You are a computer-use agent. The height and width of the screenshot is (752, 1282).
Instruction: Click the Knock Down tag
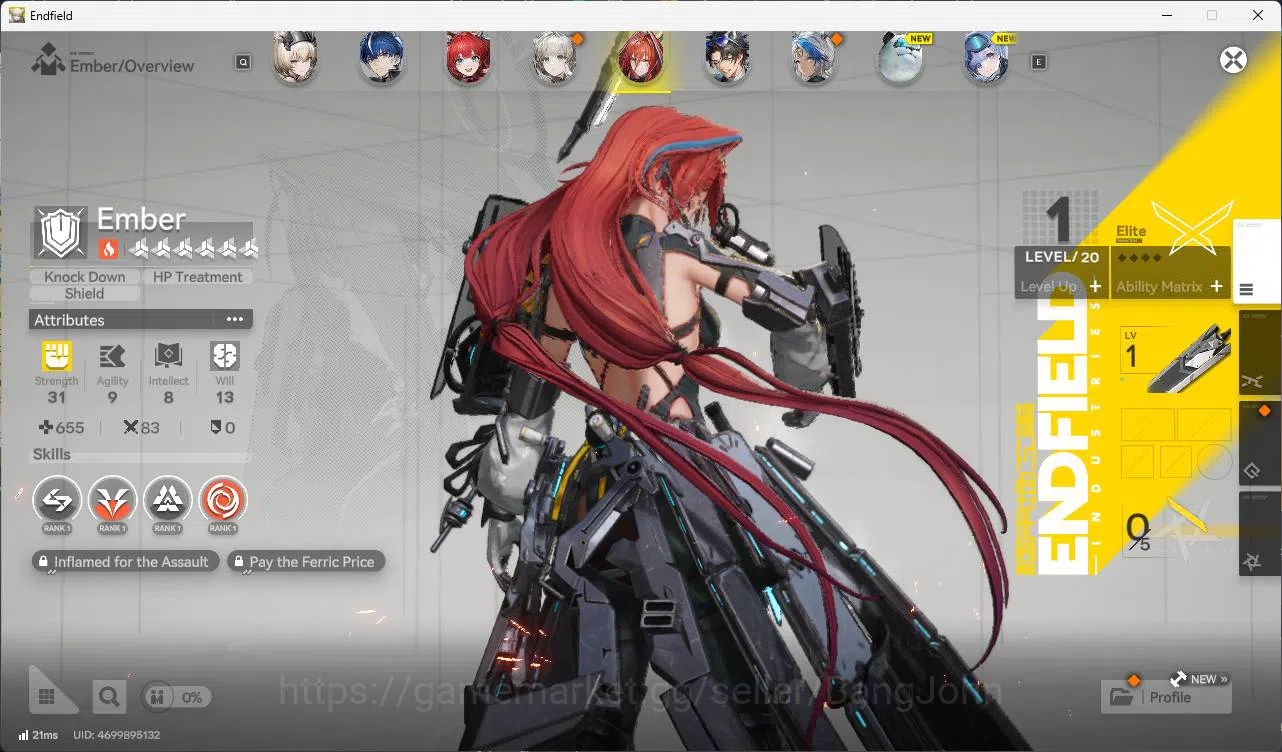(x=85, y=277)
